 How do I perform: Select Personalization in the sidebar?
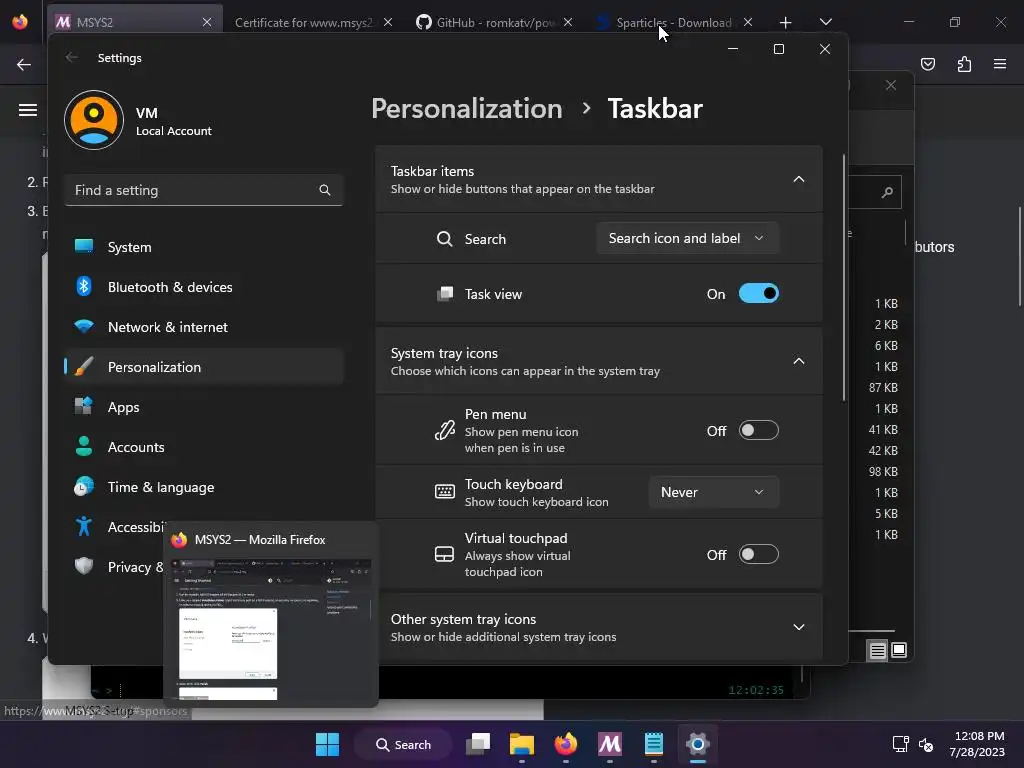click(204, 367)
